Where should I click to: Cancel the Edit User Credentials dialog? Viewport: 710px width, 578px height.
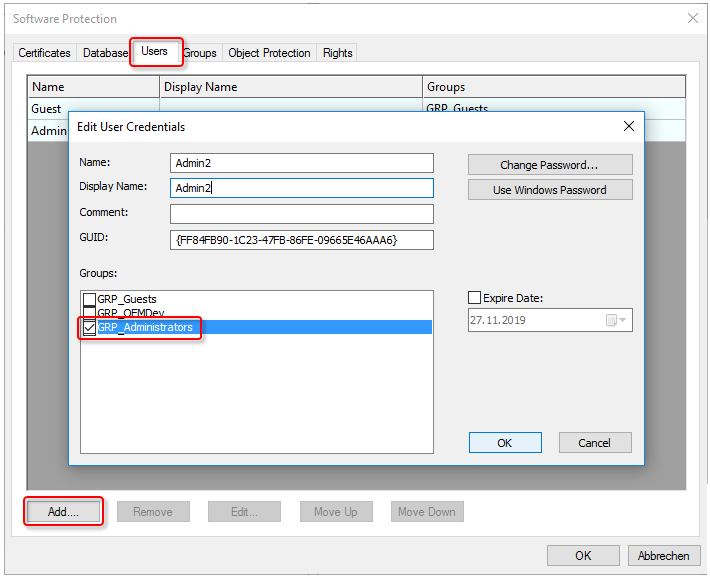point(595,443)
